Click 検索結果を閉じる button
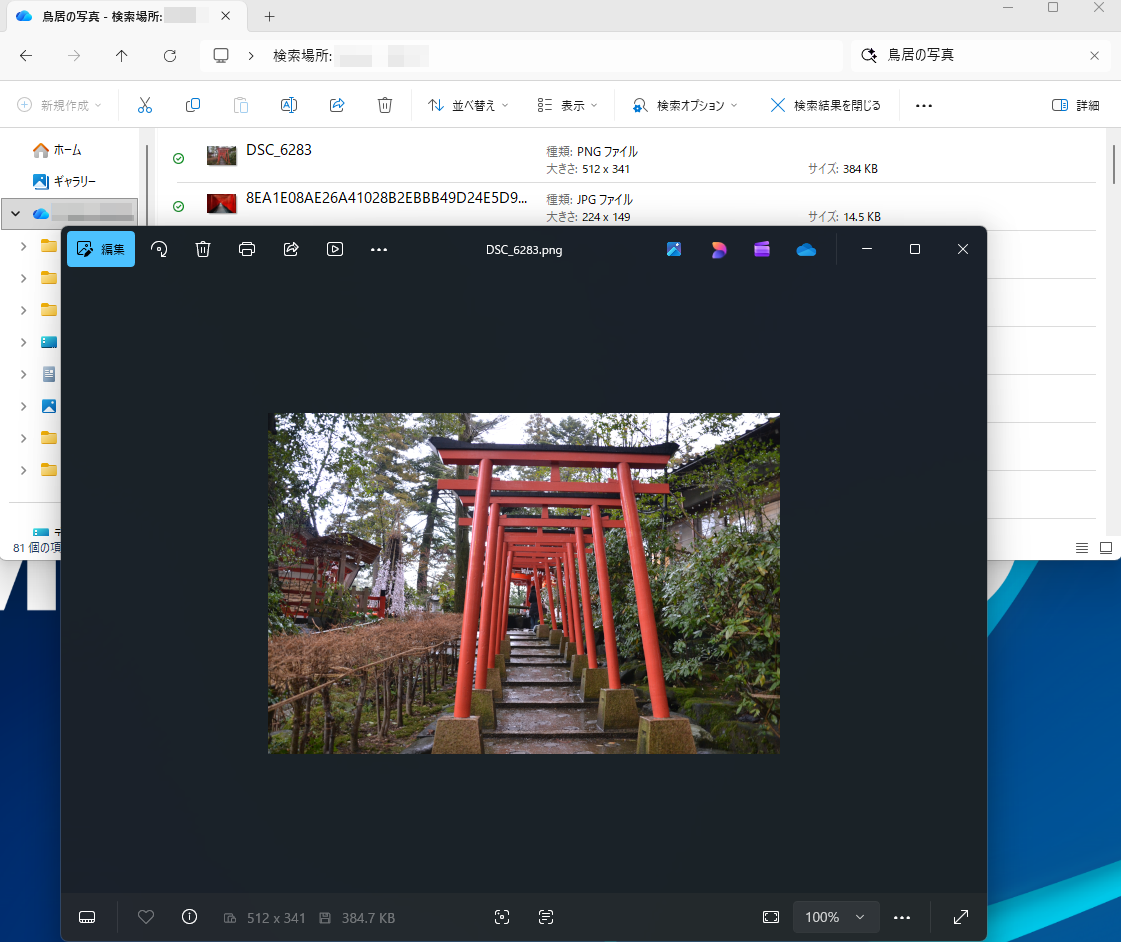Image resolution: width=1121 pixels, height=942 pixels. [826, 105]
